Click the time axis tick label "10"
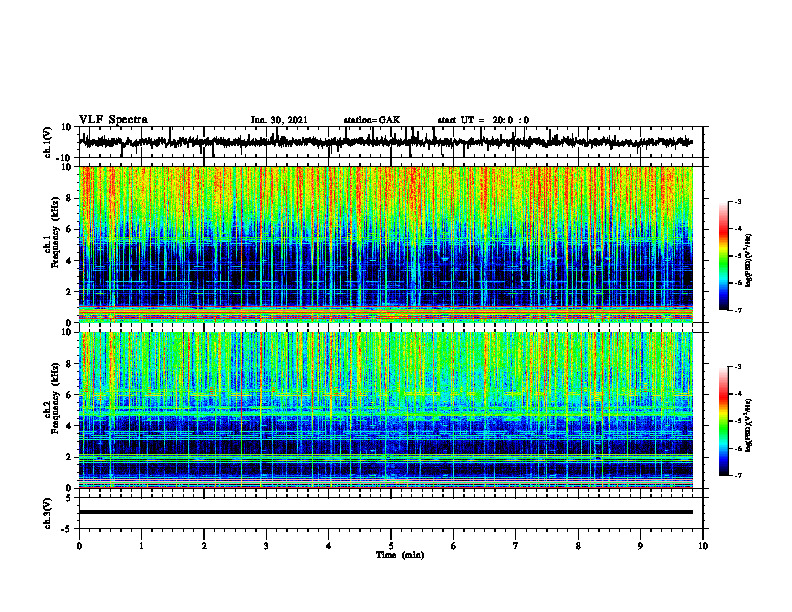The height and width of the screenshot is (612, 792). (x=703, y=546)
